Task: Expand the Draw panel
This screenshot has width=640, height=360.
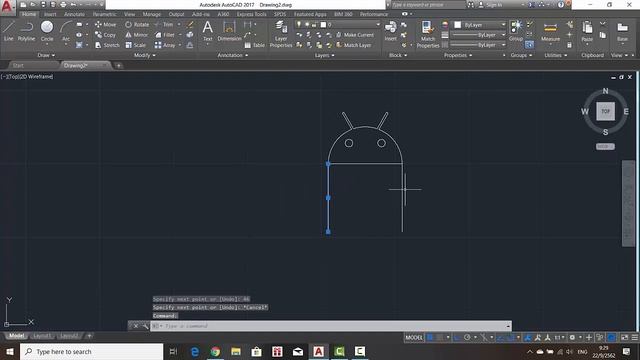Action: (x=46, y=55)
